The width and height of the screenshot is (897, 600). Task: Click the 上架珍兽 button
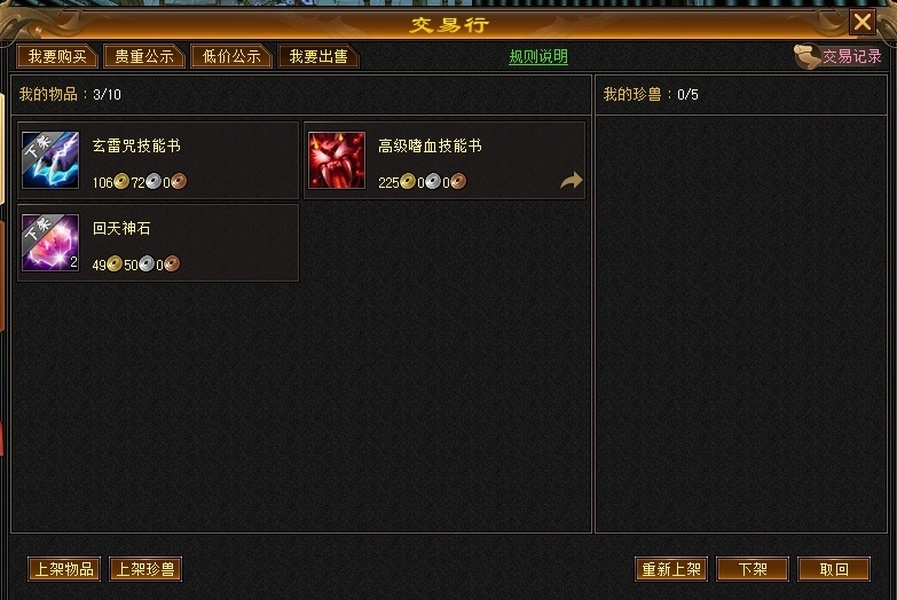(145, 569)
